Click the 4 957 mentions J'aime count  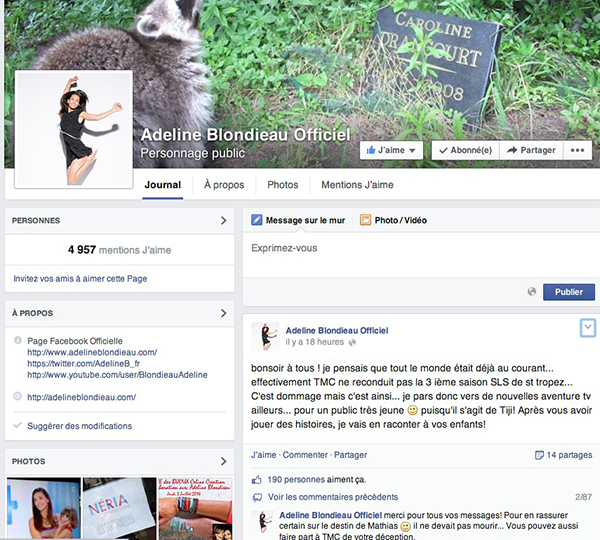click(x=119, y=250)
